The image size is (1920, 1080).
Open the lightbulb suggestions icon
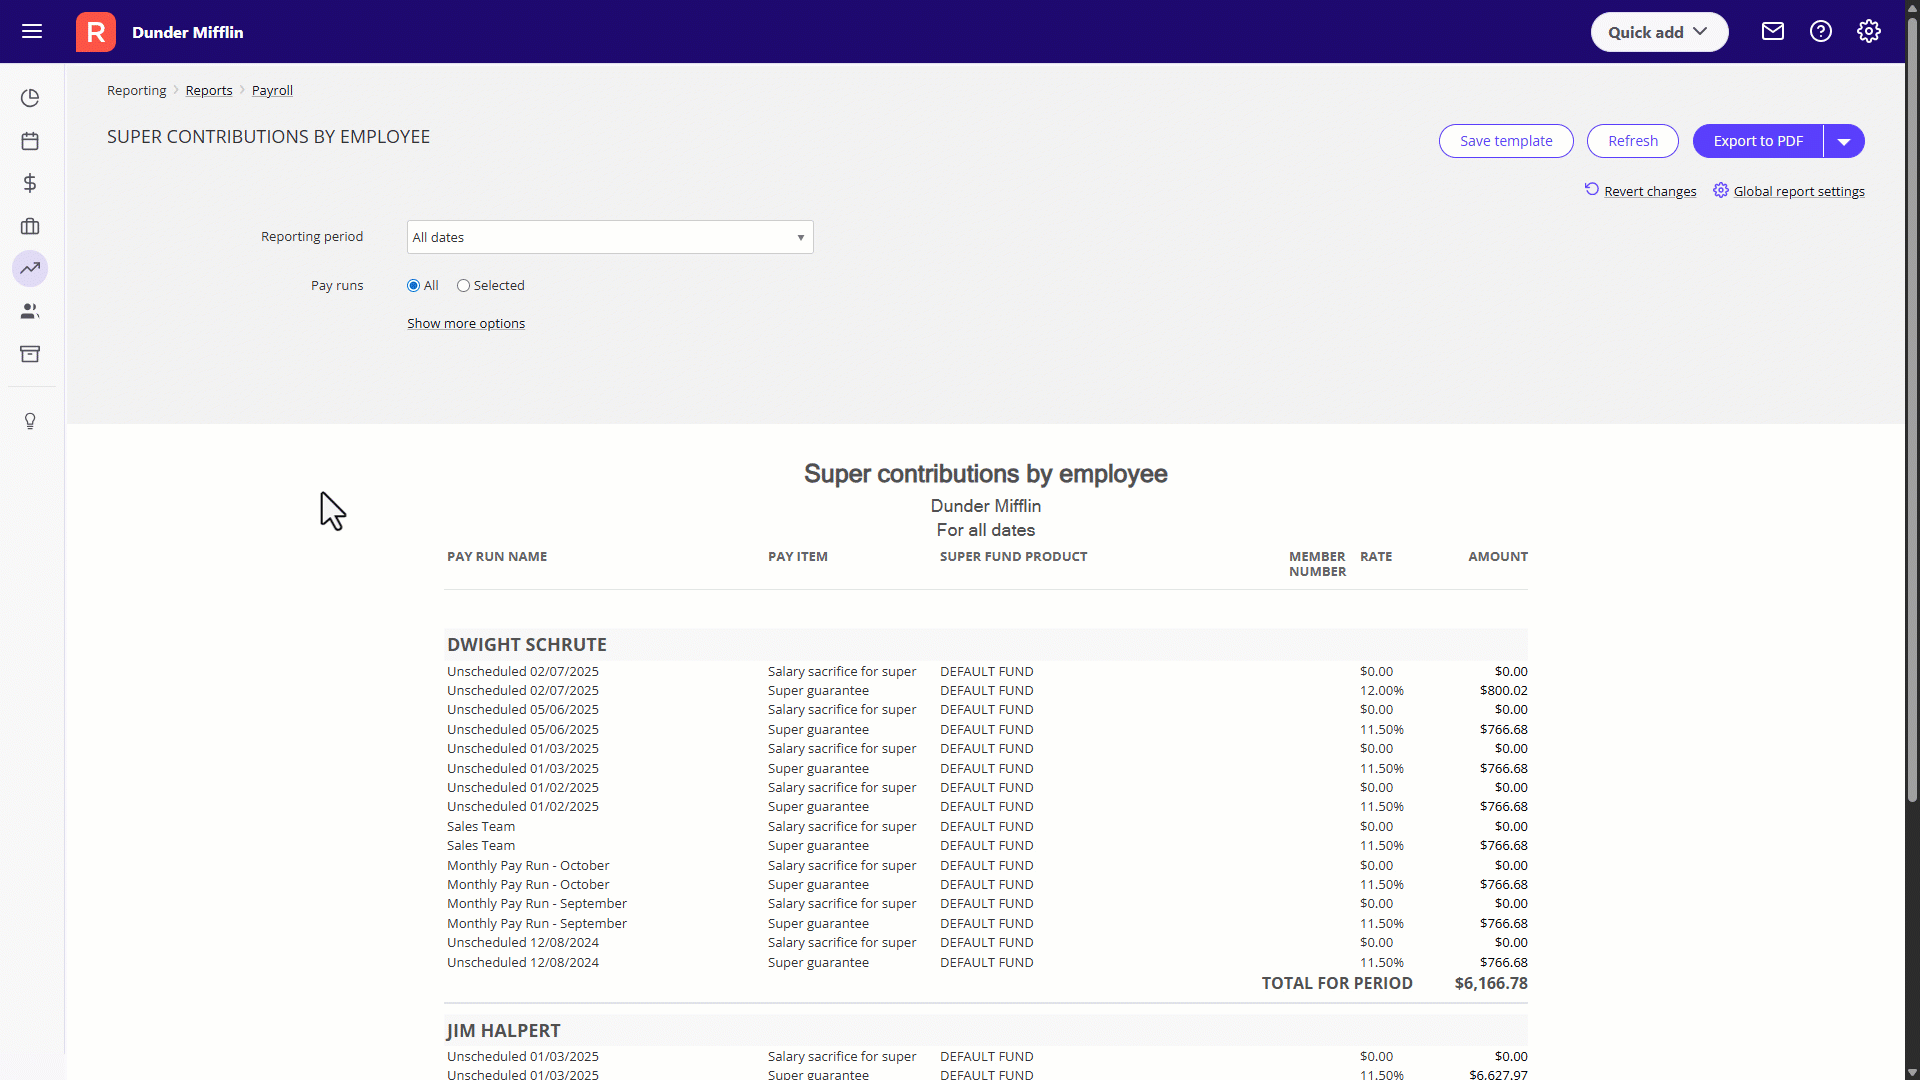tap(30, 421)
